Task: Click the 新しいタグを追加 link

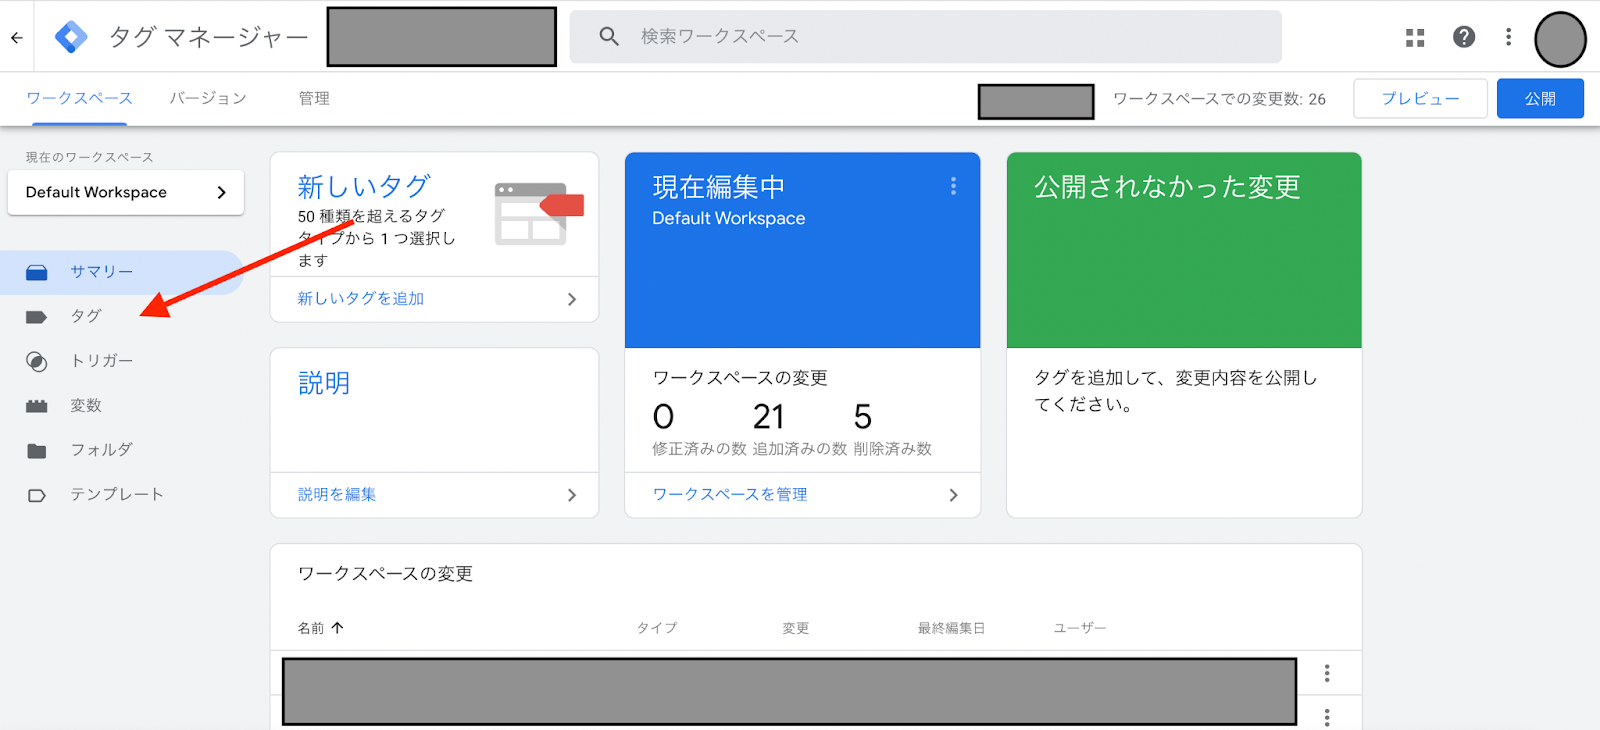Action: [x=361, y=299]
